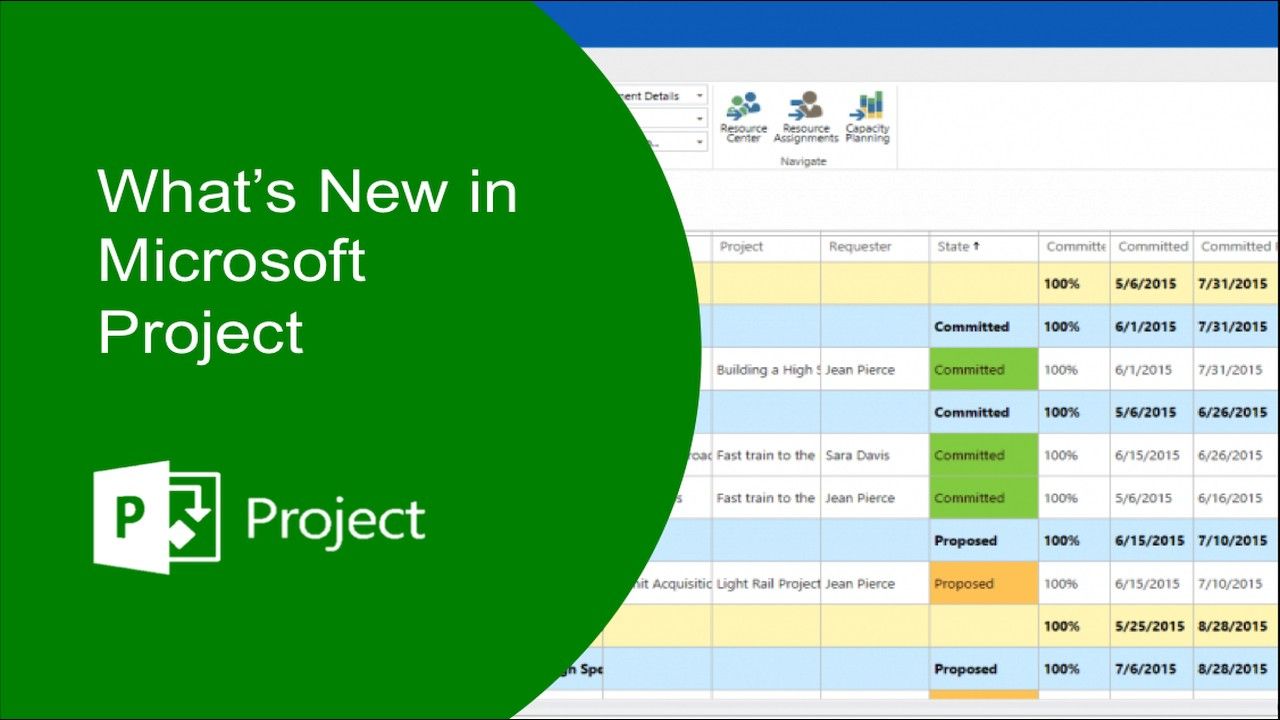Click 'Fast train to the' in Sara Davis row
The height and width of the screenshot is (720, 1280).
[x=766, y=455]
